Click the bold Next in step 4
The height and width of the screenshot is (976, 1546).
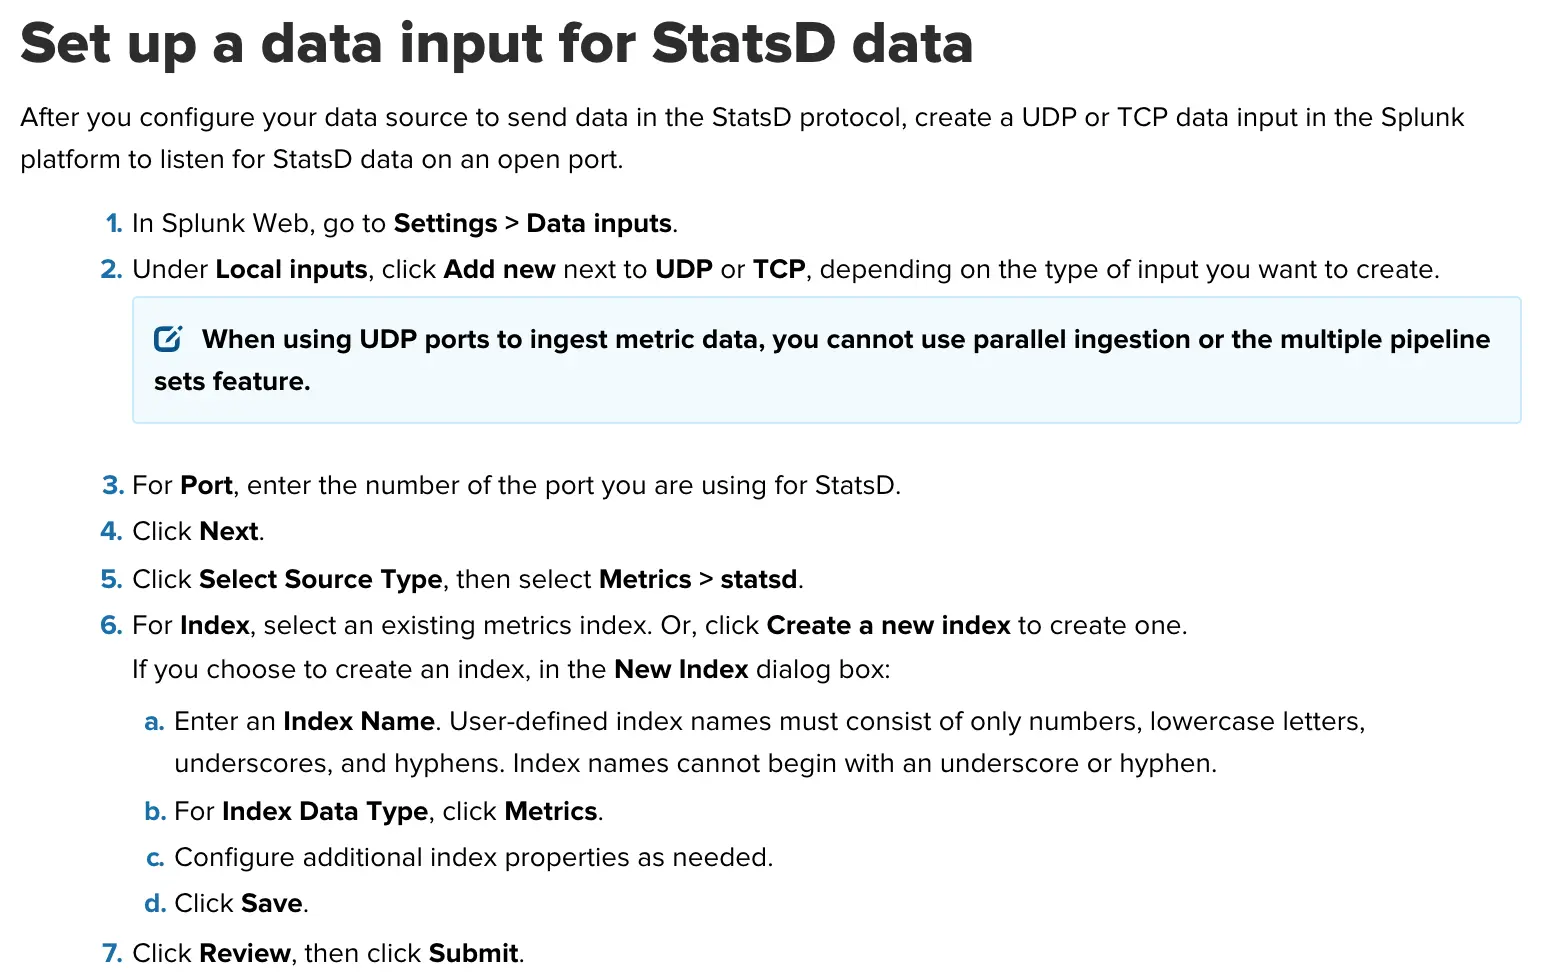tap(229, 531)
